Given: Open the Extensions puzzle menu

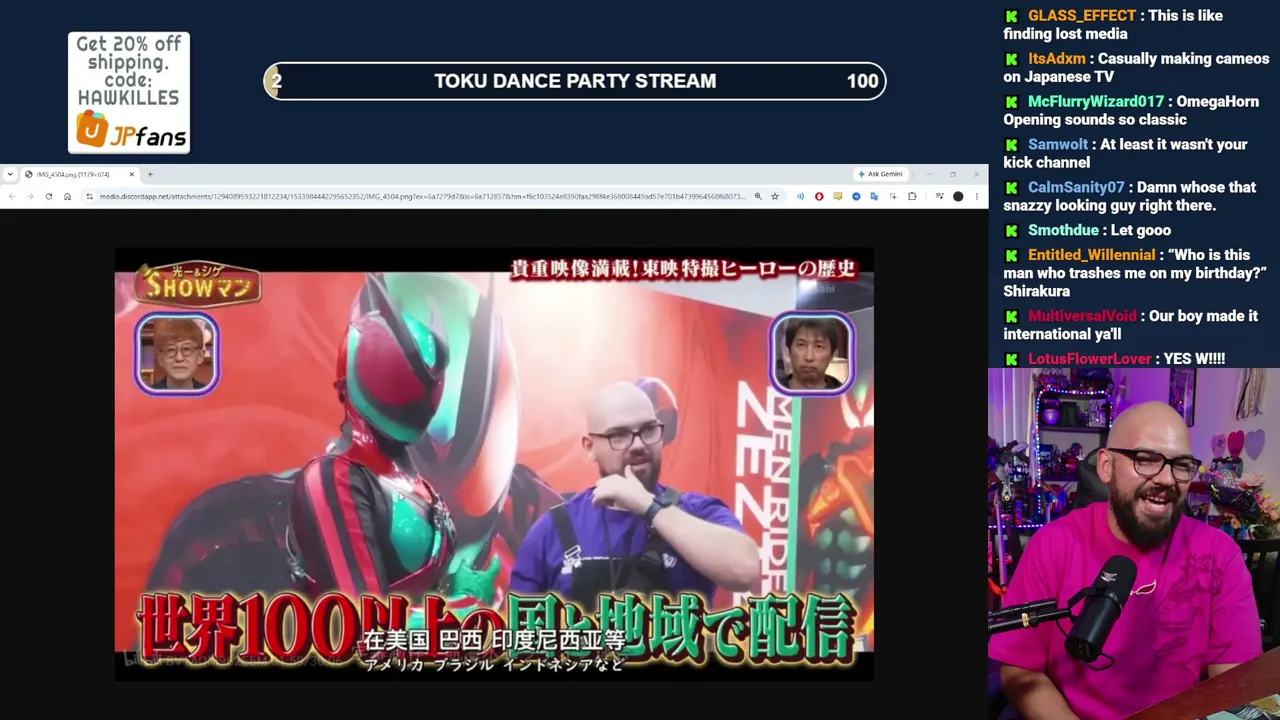Looking at the screenshot, I should (912, 197).
